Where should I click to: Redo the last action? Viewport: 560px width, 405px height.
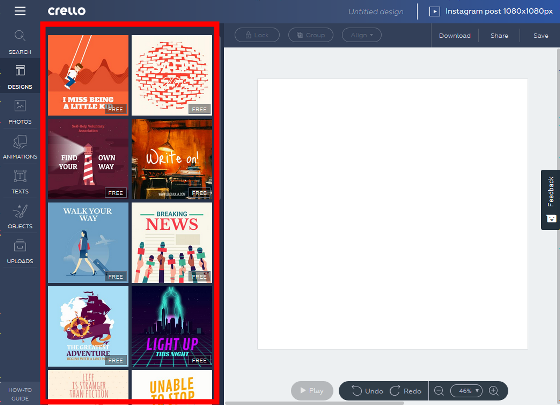click(406, 391)
